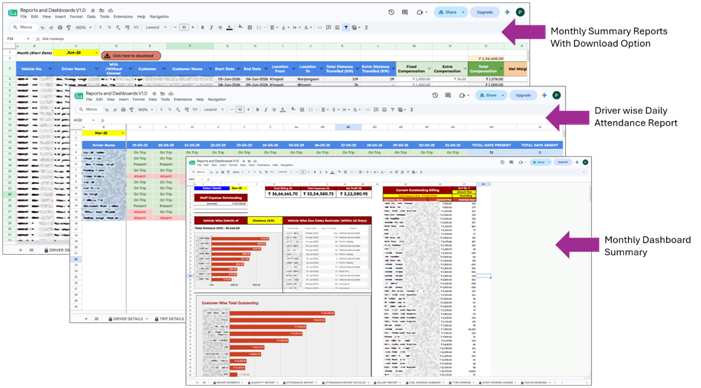Click functions sigma icon in Attendance Report toolbar
The image size is (701, 388).
[412, 110]
